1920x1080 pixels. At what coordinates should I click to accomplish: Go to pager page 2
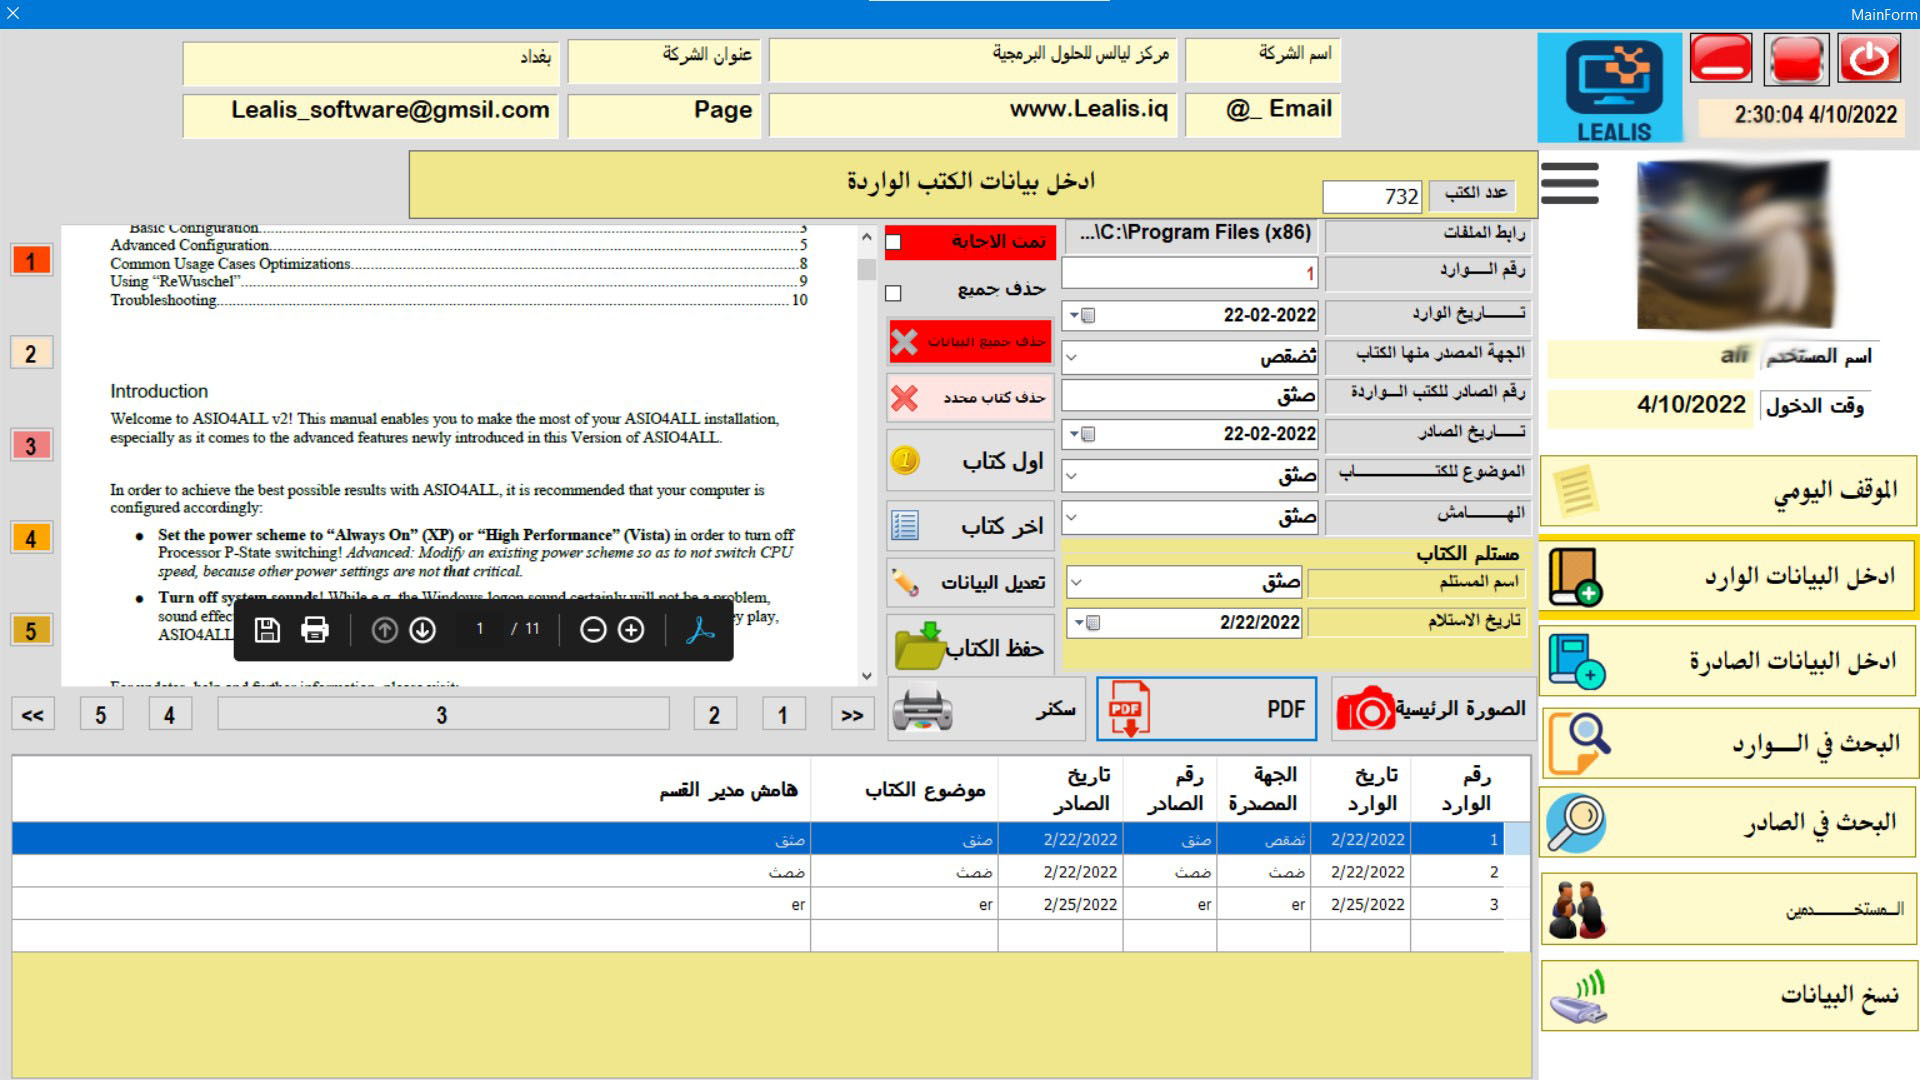715,714
